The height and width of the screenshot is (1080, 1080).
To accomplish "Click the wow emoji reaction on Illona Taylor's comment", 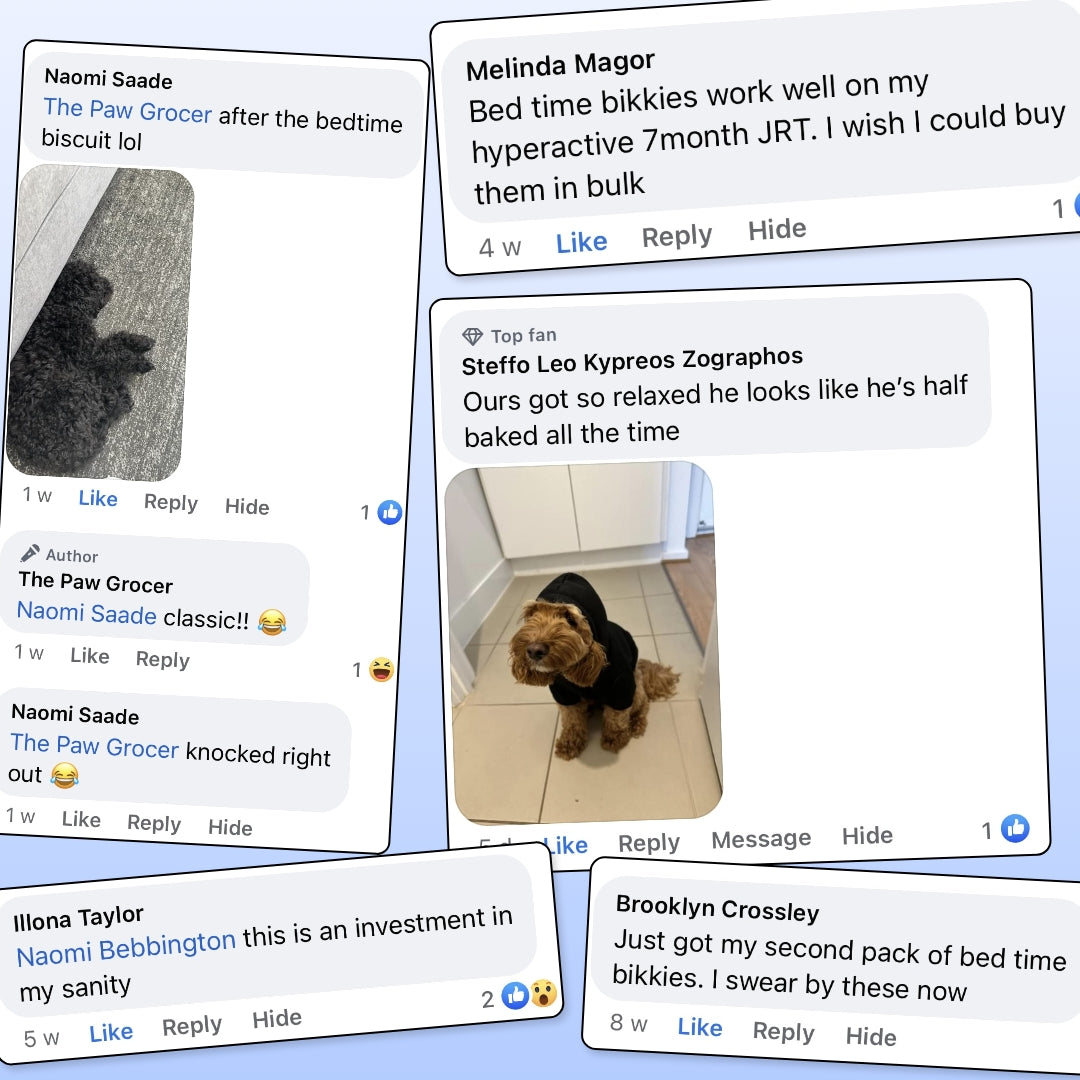I will pyautogui.click(x=544, y=993).
